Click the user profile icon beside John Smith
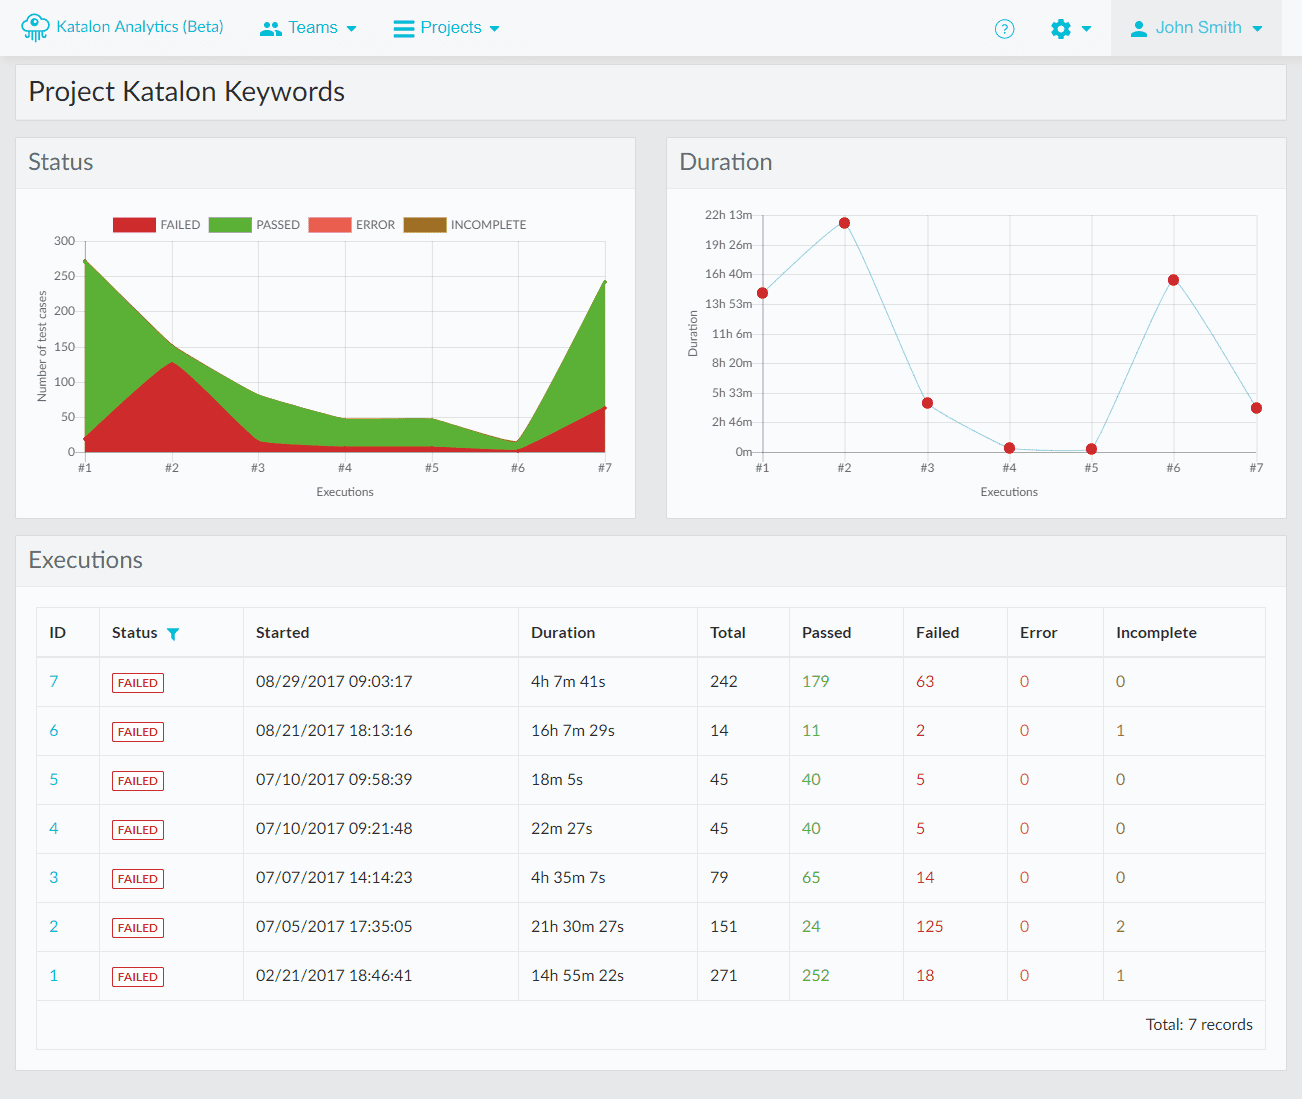This screenshot has height=1099, width=1302. 1138,28
